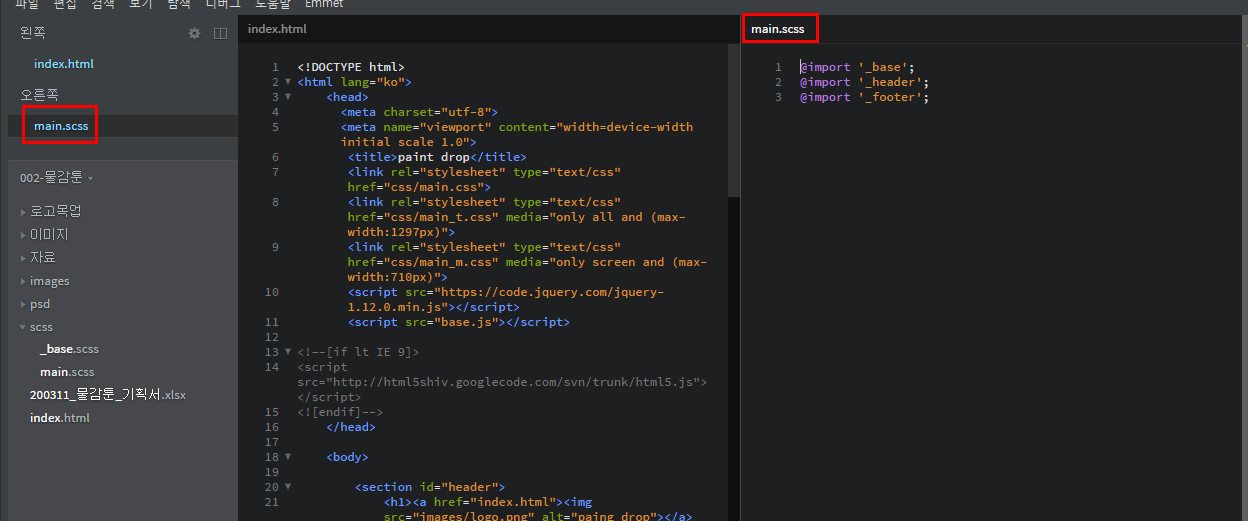Click the 오른쪽 pane label in the sidebar

coord(40,95)
